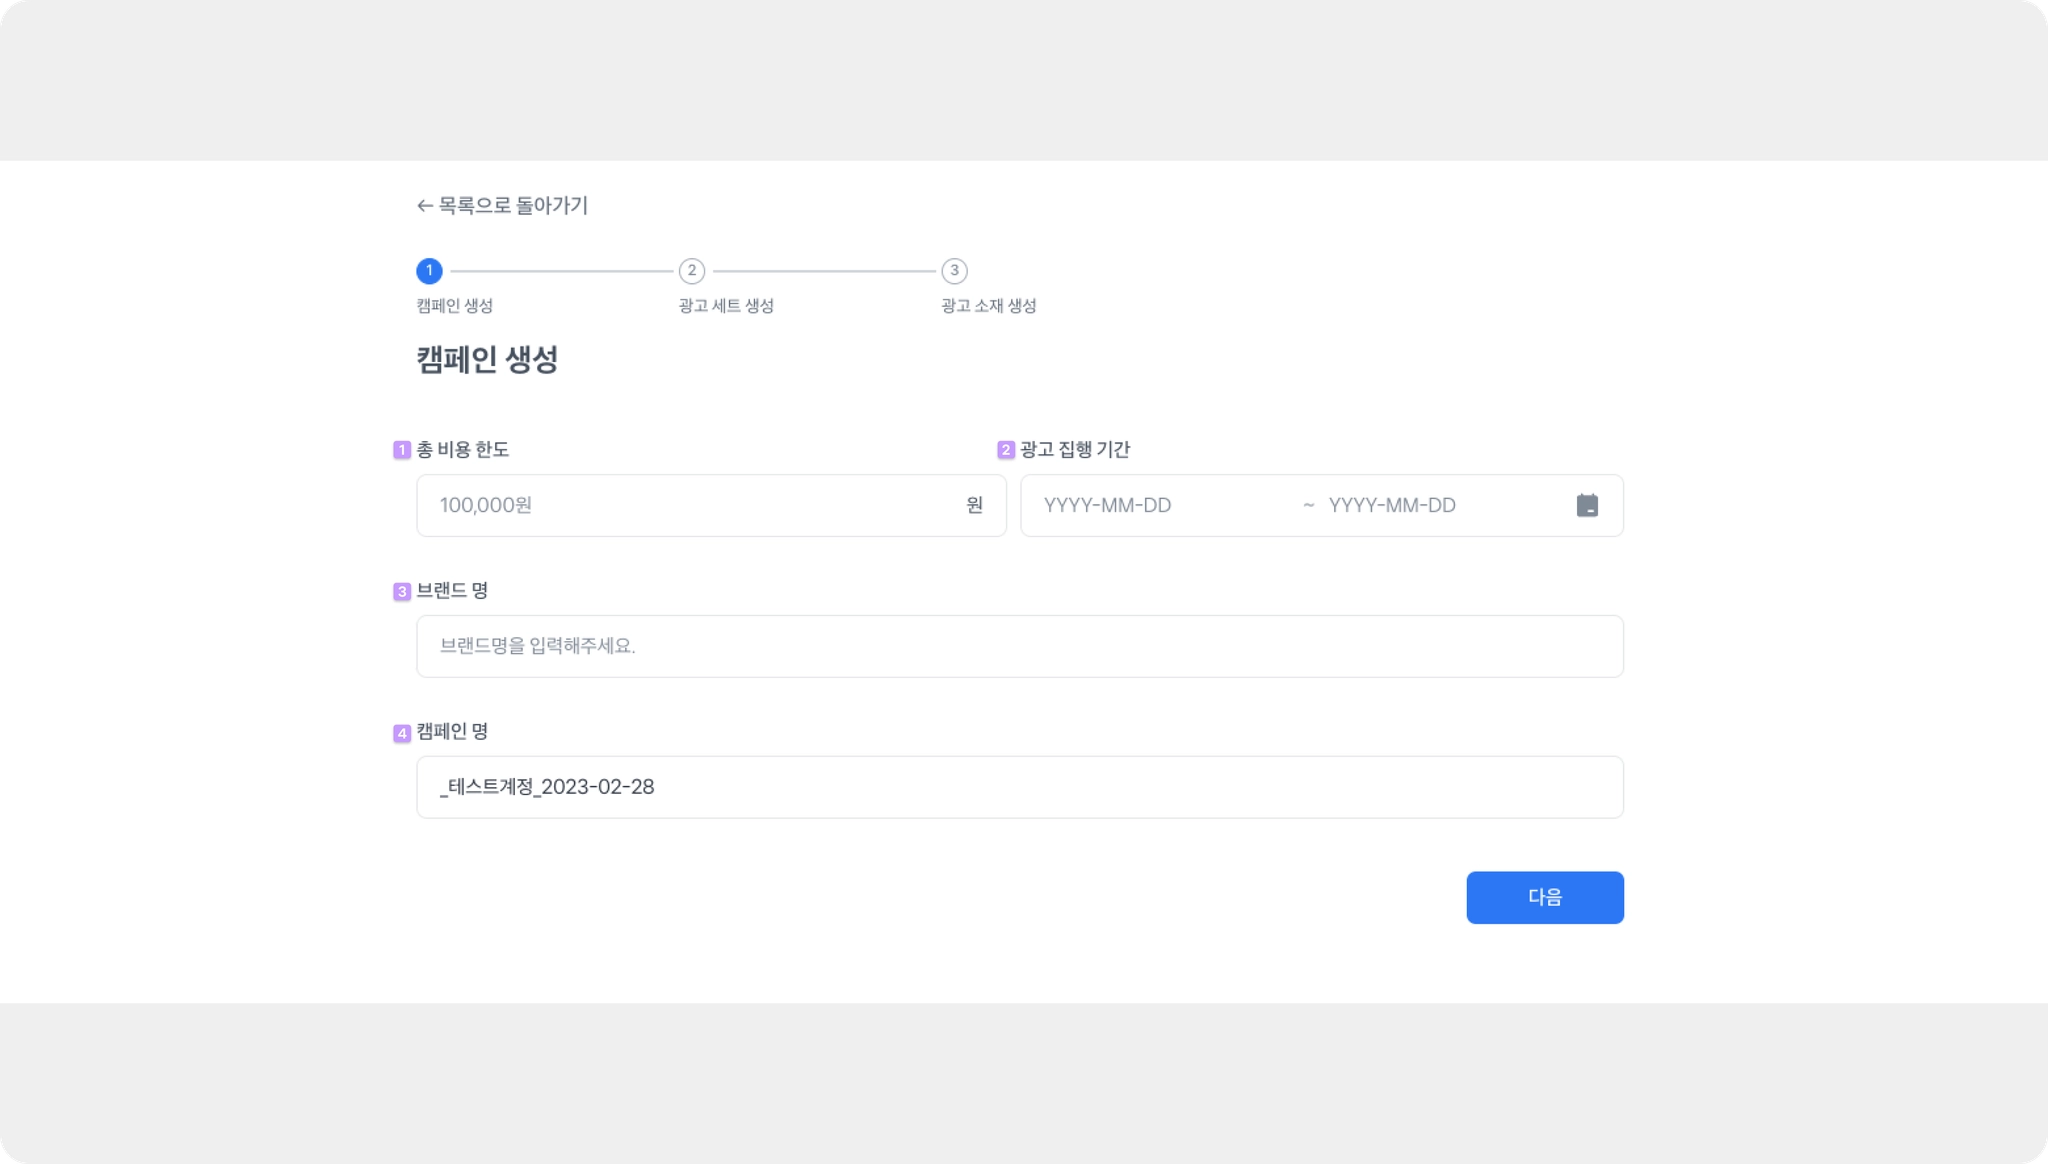Click purple badge number 3
Viewport: 2048px width, 1164px height.
[x=402, y=591]
